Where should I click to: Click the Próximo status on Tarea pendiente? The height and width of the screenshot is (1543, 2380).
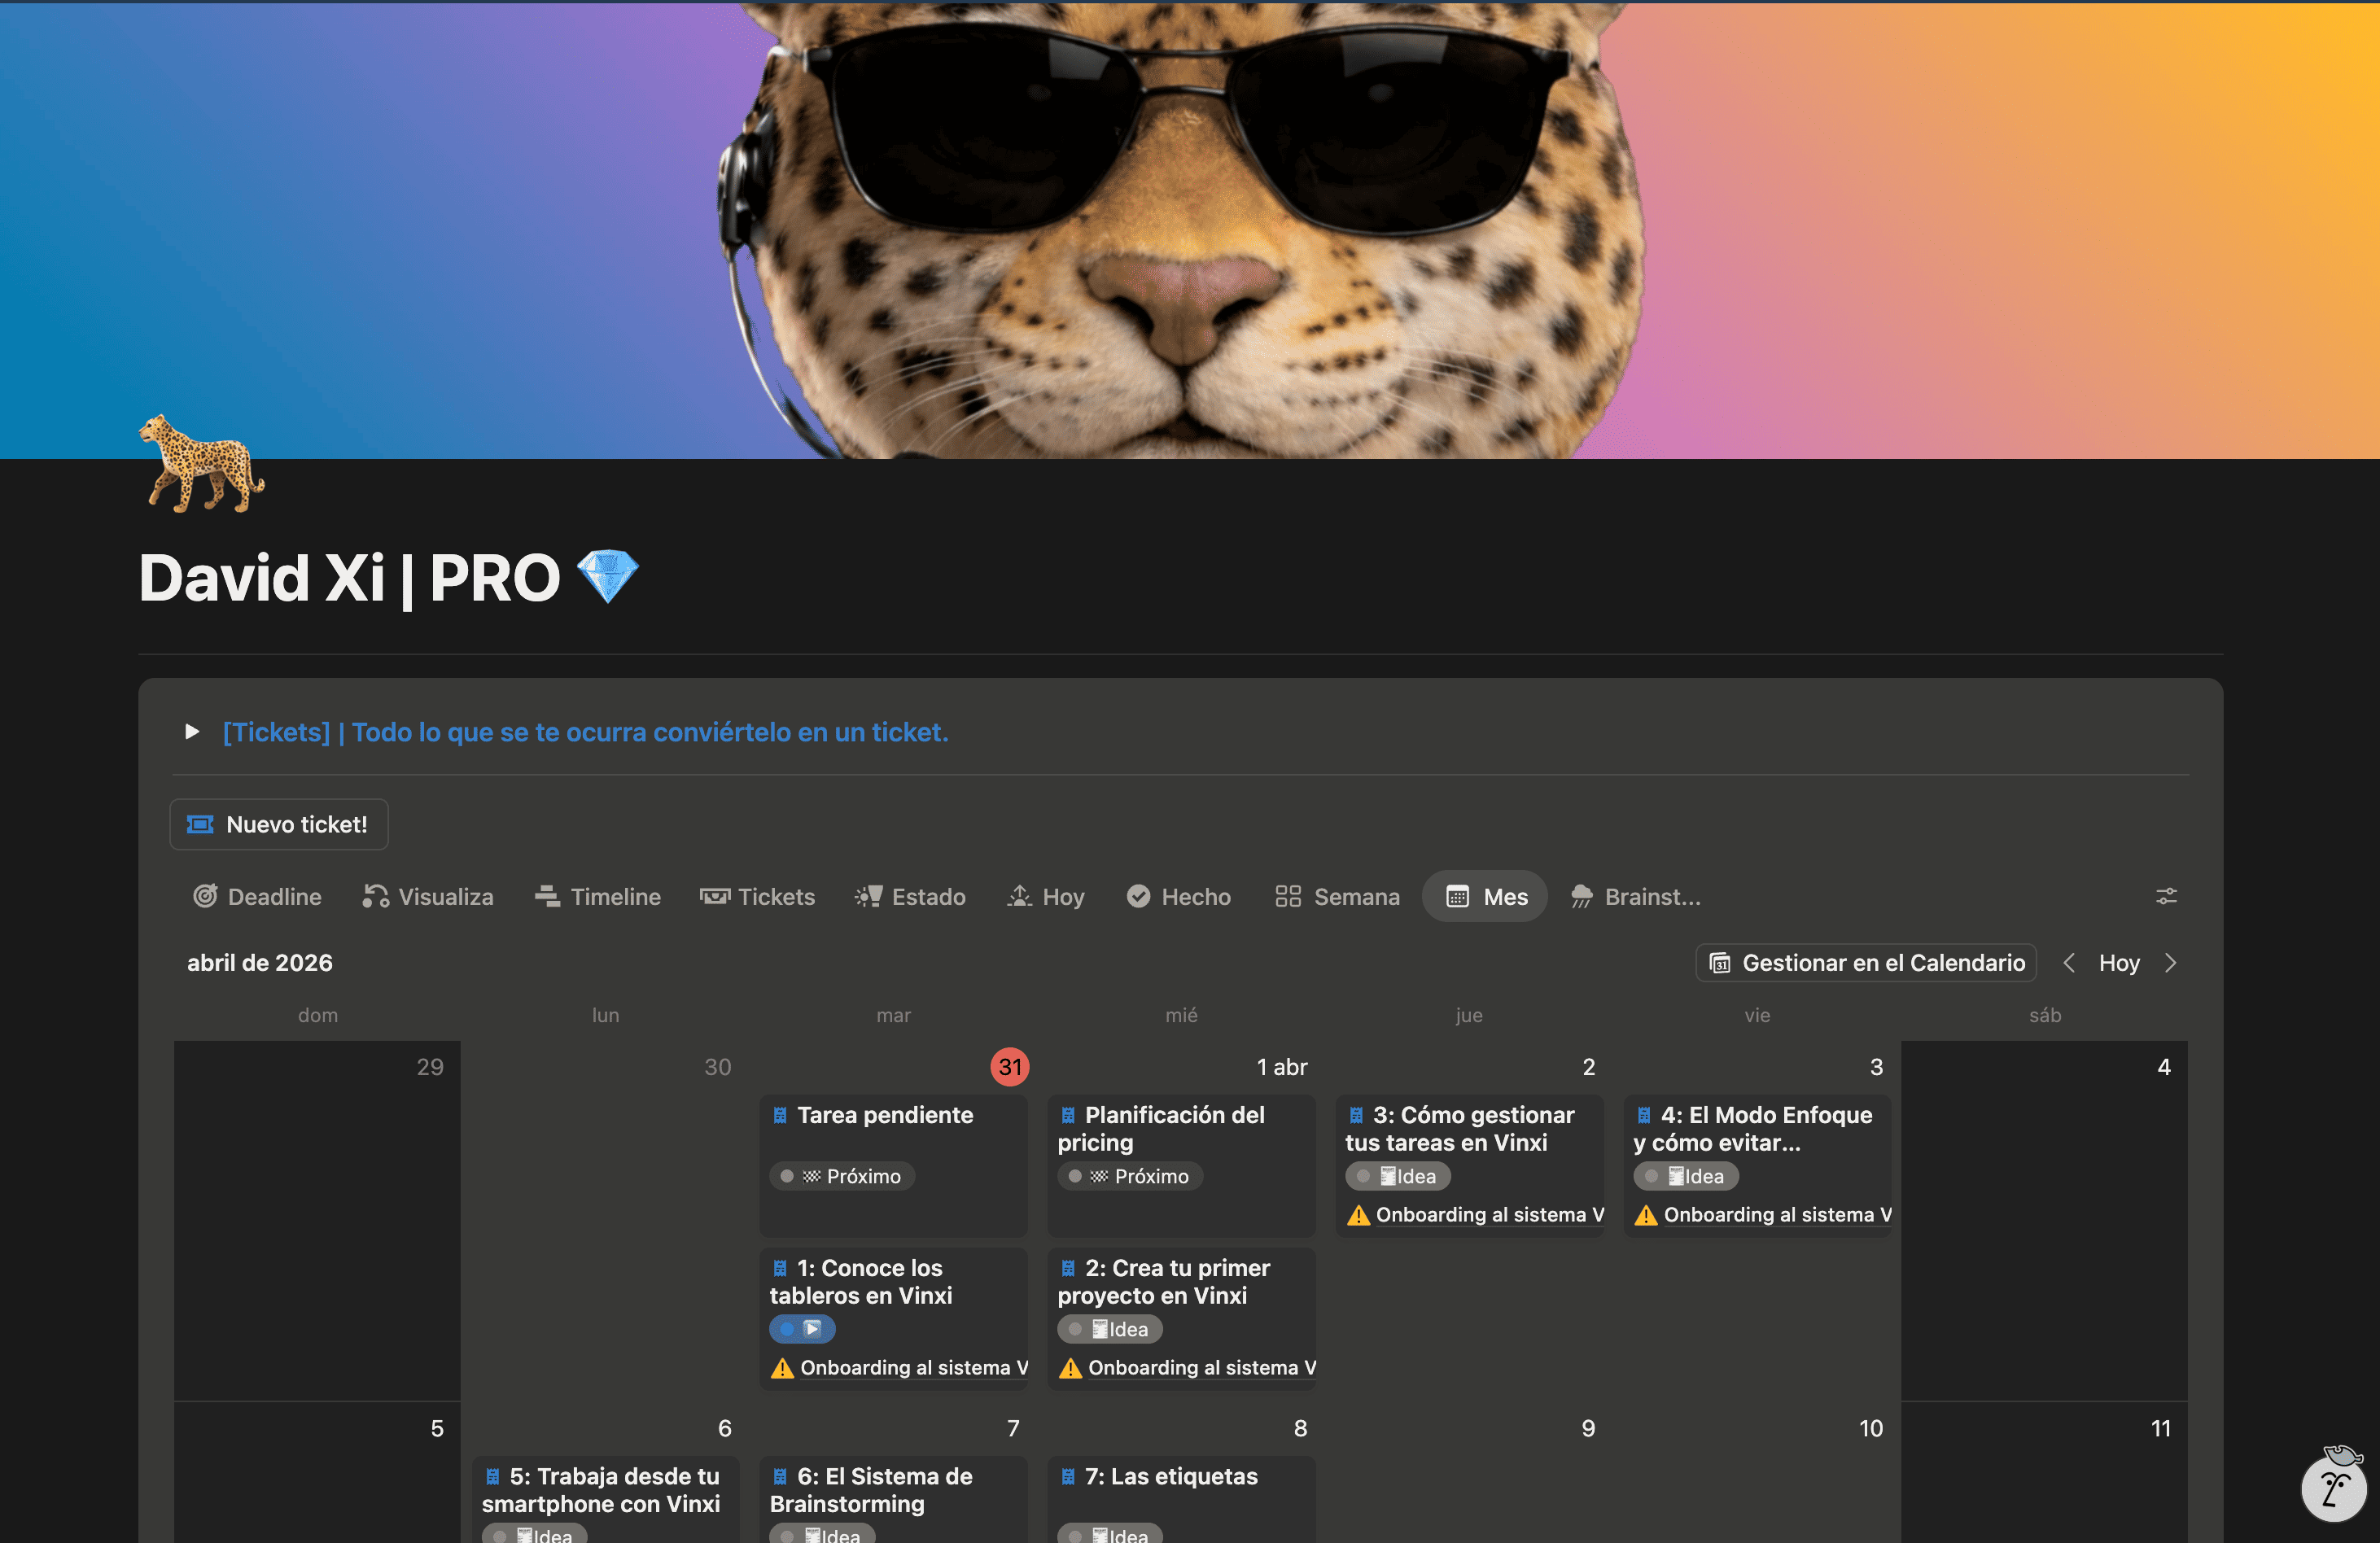coord(842,1177)
